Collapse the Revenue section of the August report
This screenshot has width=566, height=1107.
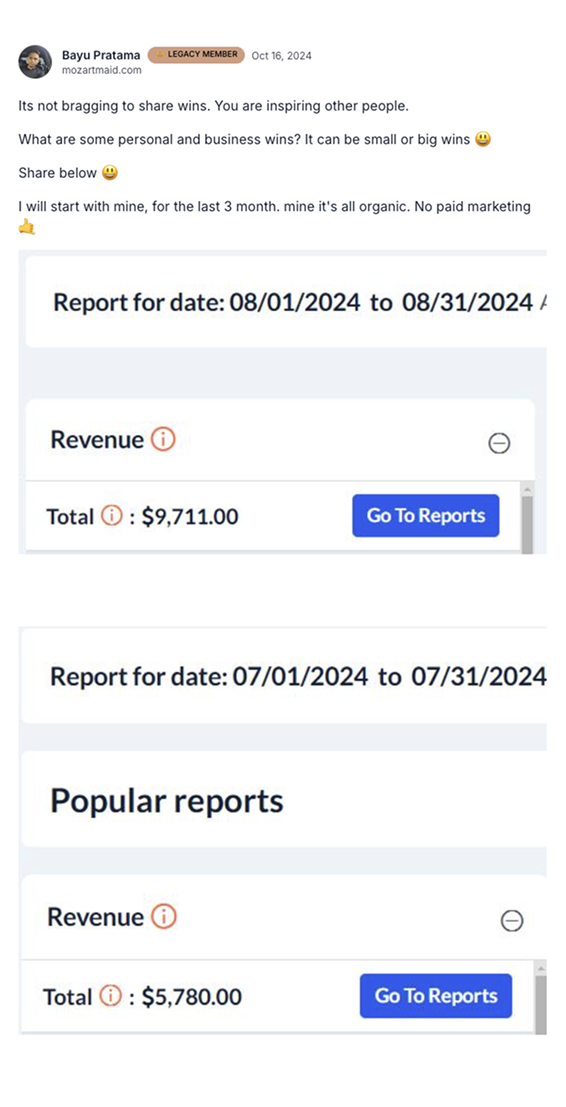[499, 443]
